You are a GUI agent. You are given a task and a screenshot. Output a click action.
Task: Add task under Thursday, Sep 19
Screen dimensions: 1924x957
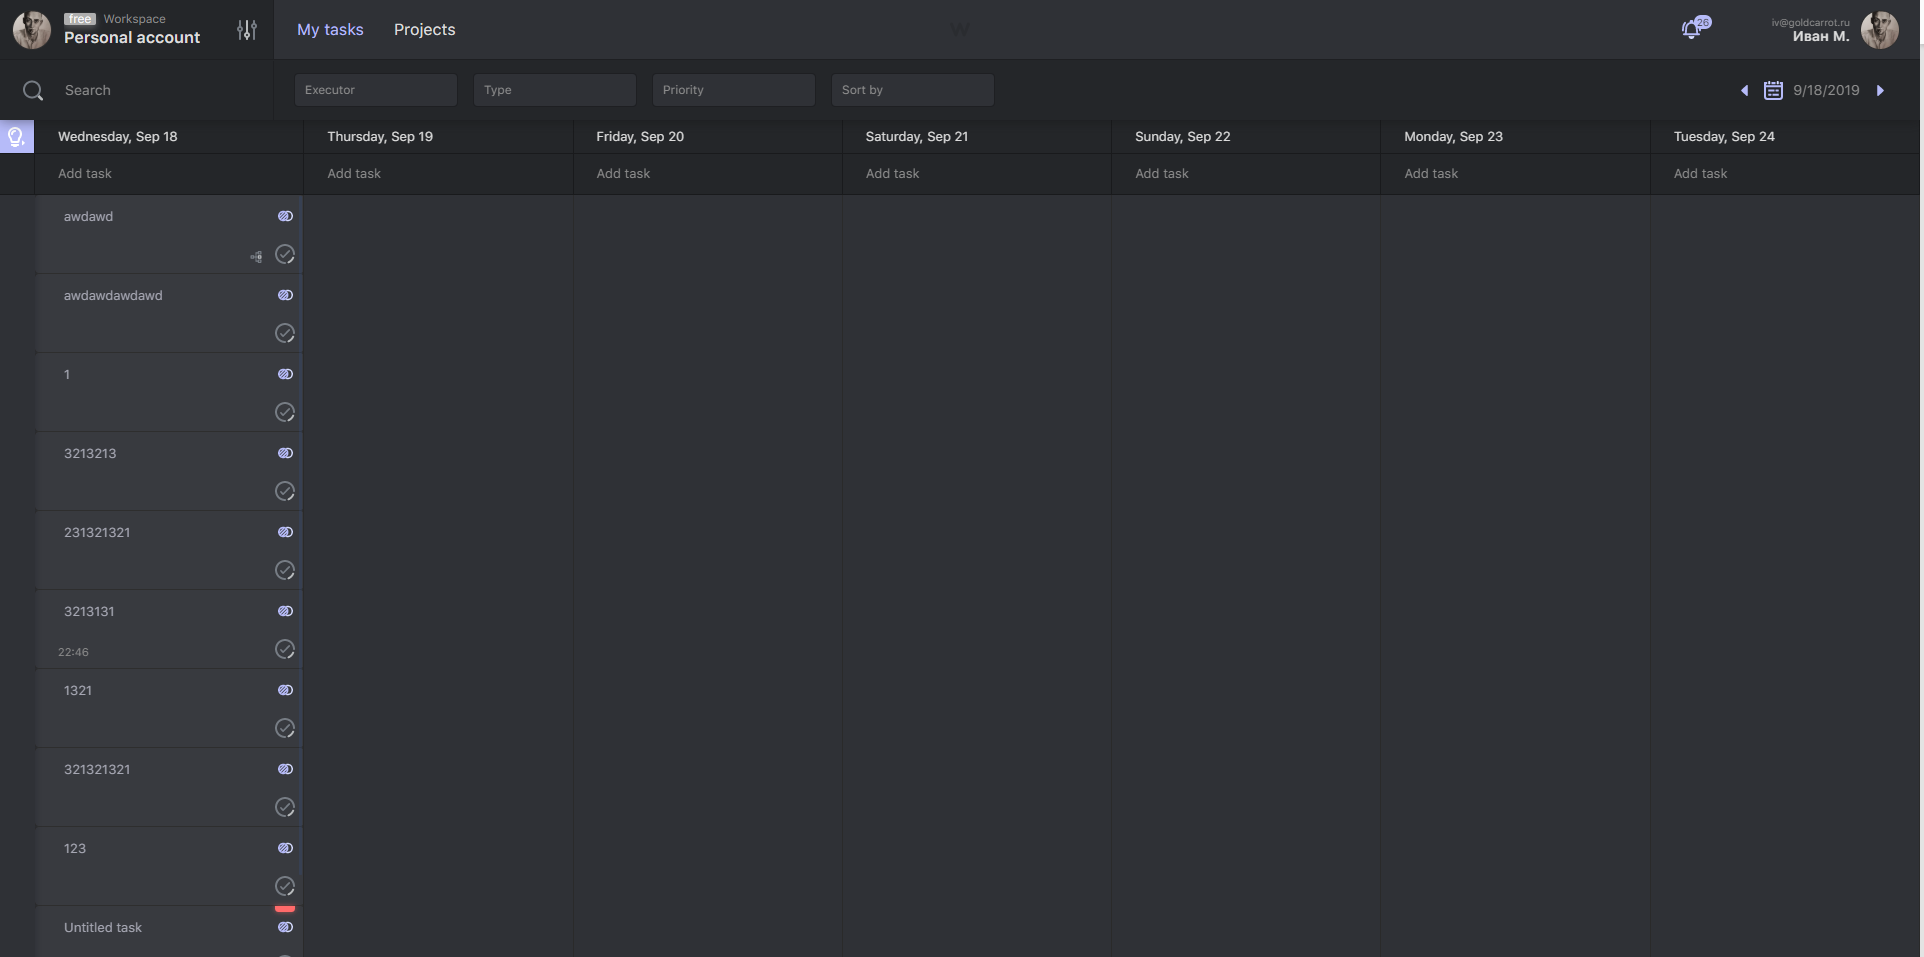tap(354, 174)
